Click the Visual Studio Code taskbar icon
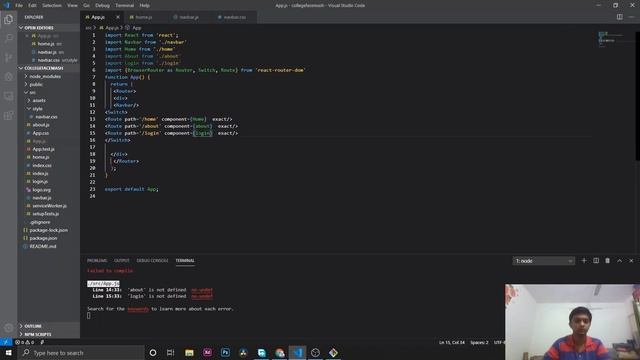The height and width of the screenshot is (360, 640). coord(298,353)
